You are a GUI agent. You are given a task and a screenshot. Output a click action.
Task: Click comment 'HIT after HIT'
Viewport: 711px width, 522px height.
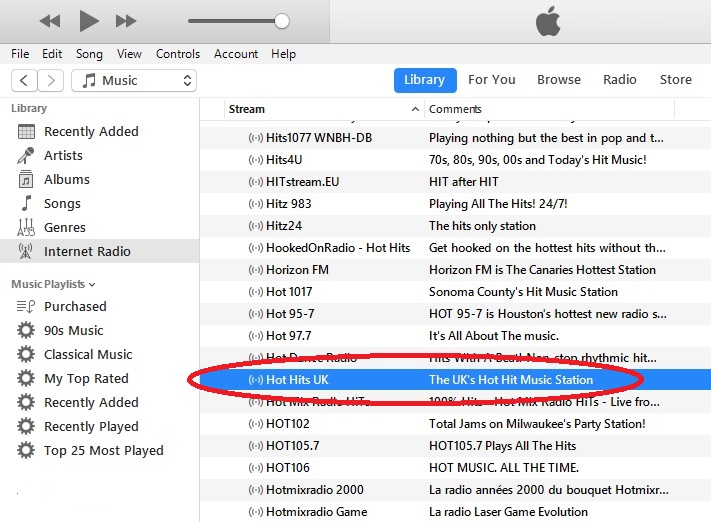pyautogui.click(x=463, y=182)
